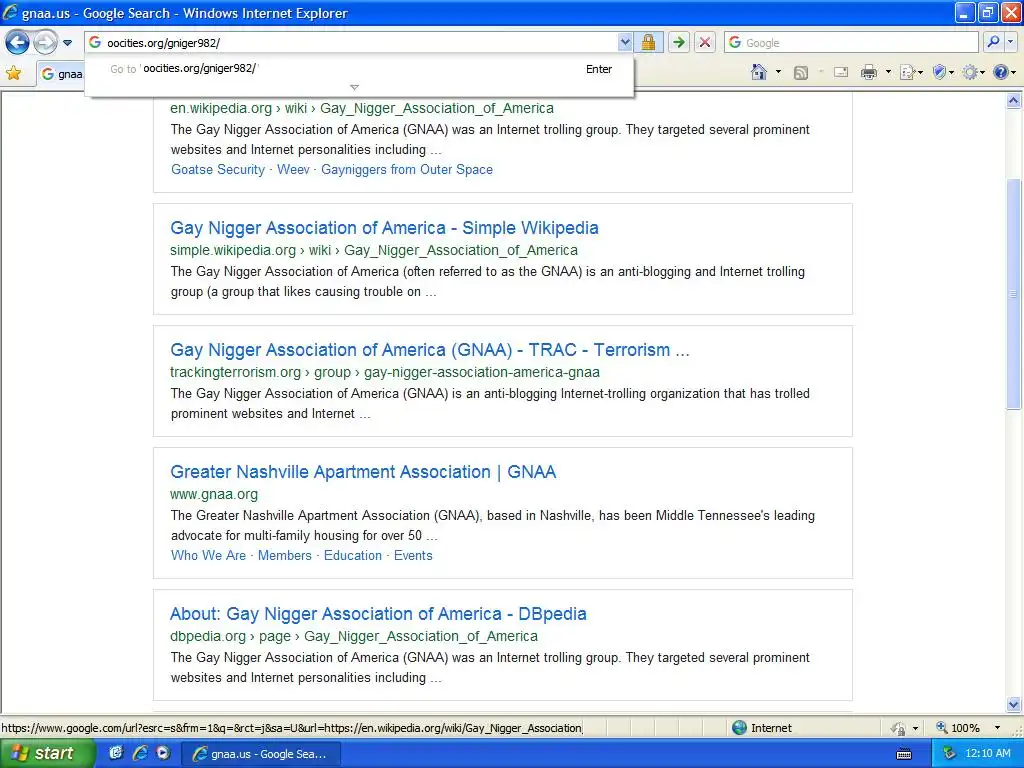1024x768 pixels.
Task: Open the Simple Wikipedia result title
Action: pos(384,228)
